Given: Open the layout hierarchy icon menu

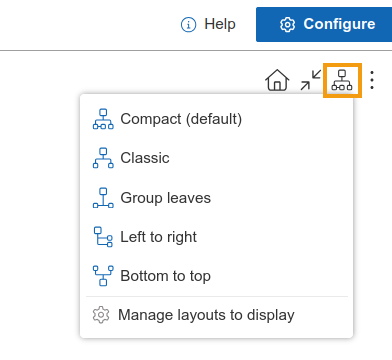Looking at the screenshot, I should [342, 80].
